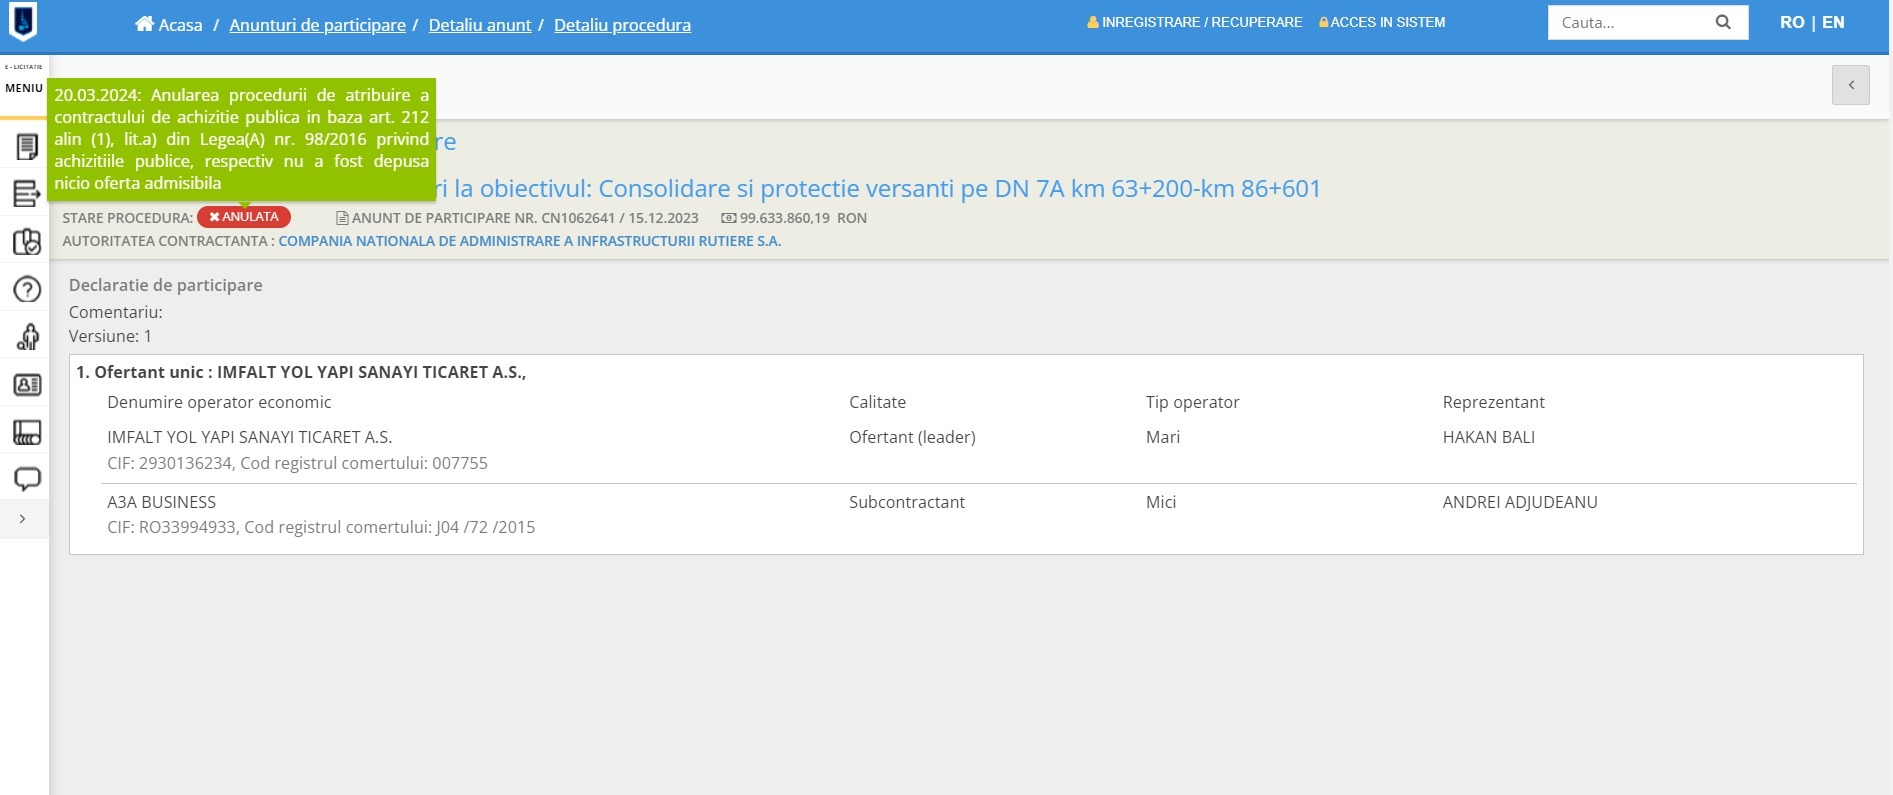Click the home house icon
The width and height of the screenshot is (1893, 795).
pos(145,24)
